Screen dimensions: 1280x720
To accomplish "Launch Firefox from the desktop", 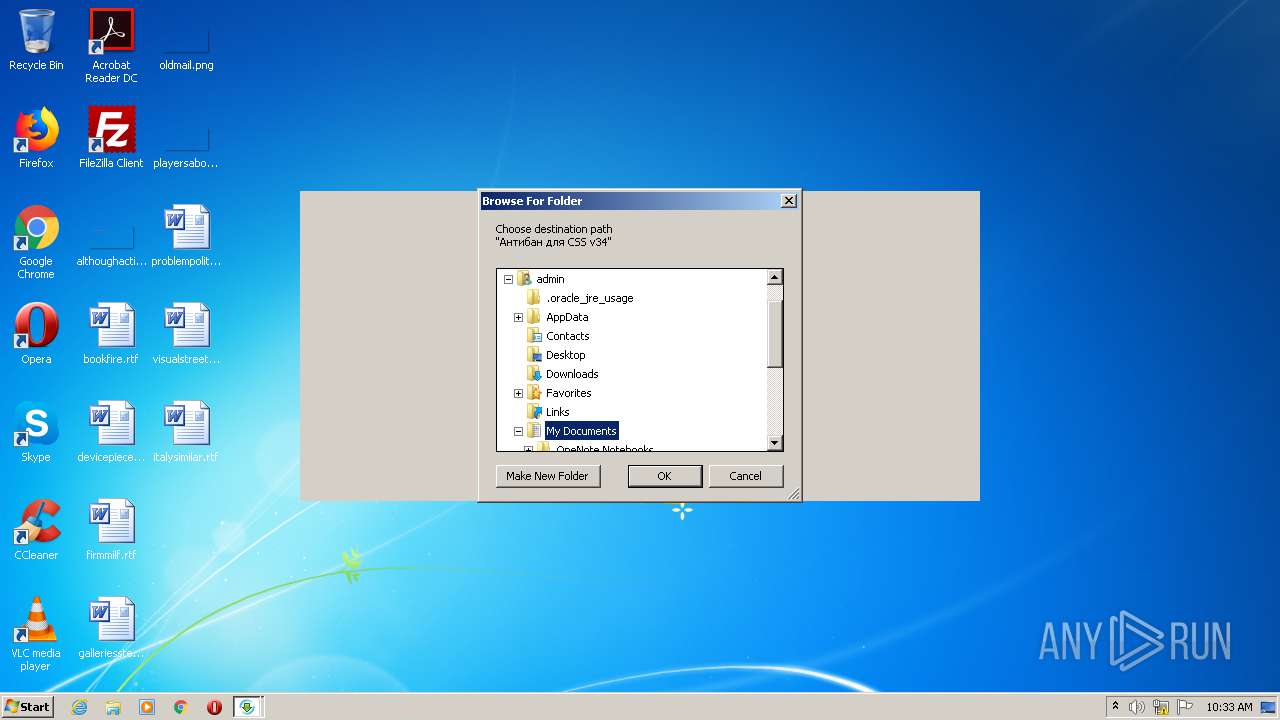I will click(x=36, y=138).
